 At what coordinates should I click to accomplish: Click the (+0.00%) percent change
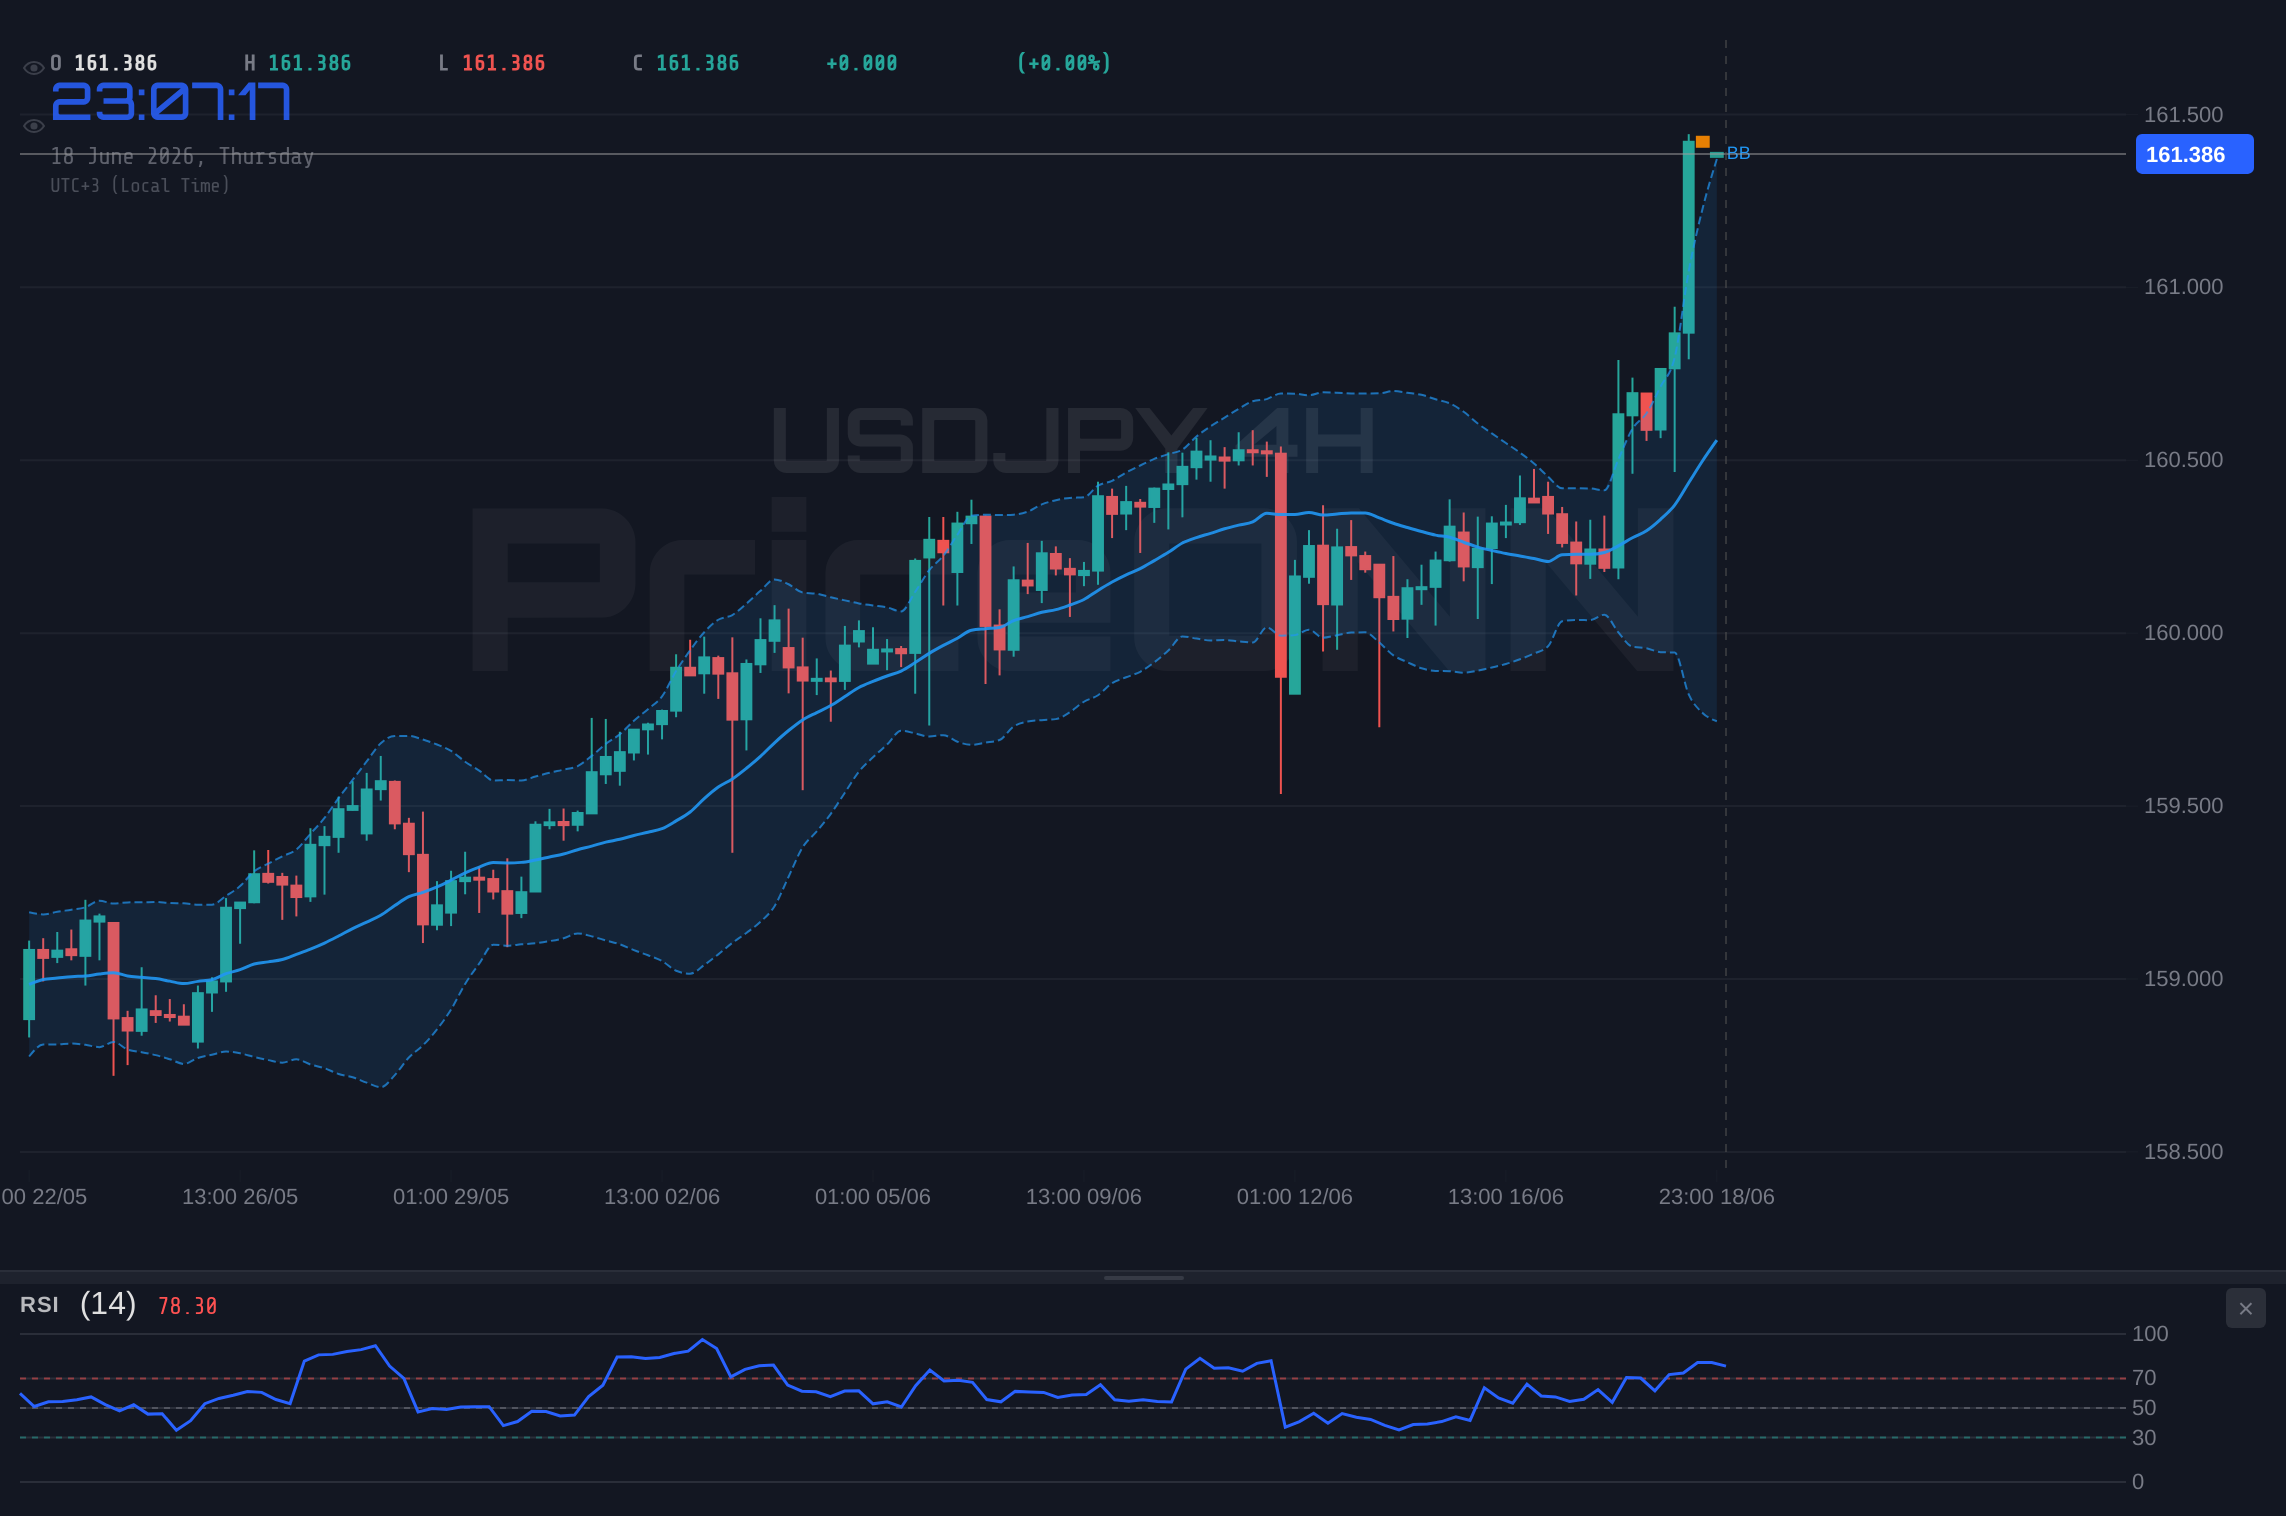[x=1064, y=63]
